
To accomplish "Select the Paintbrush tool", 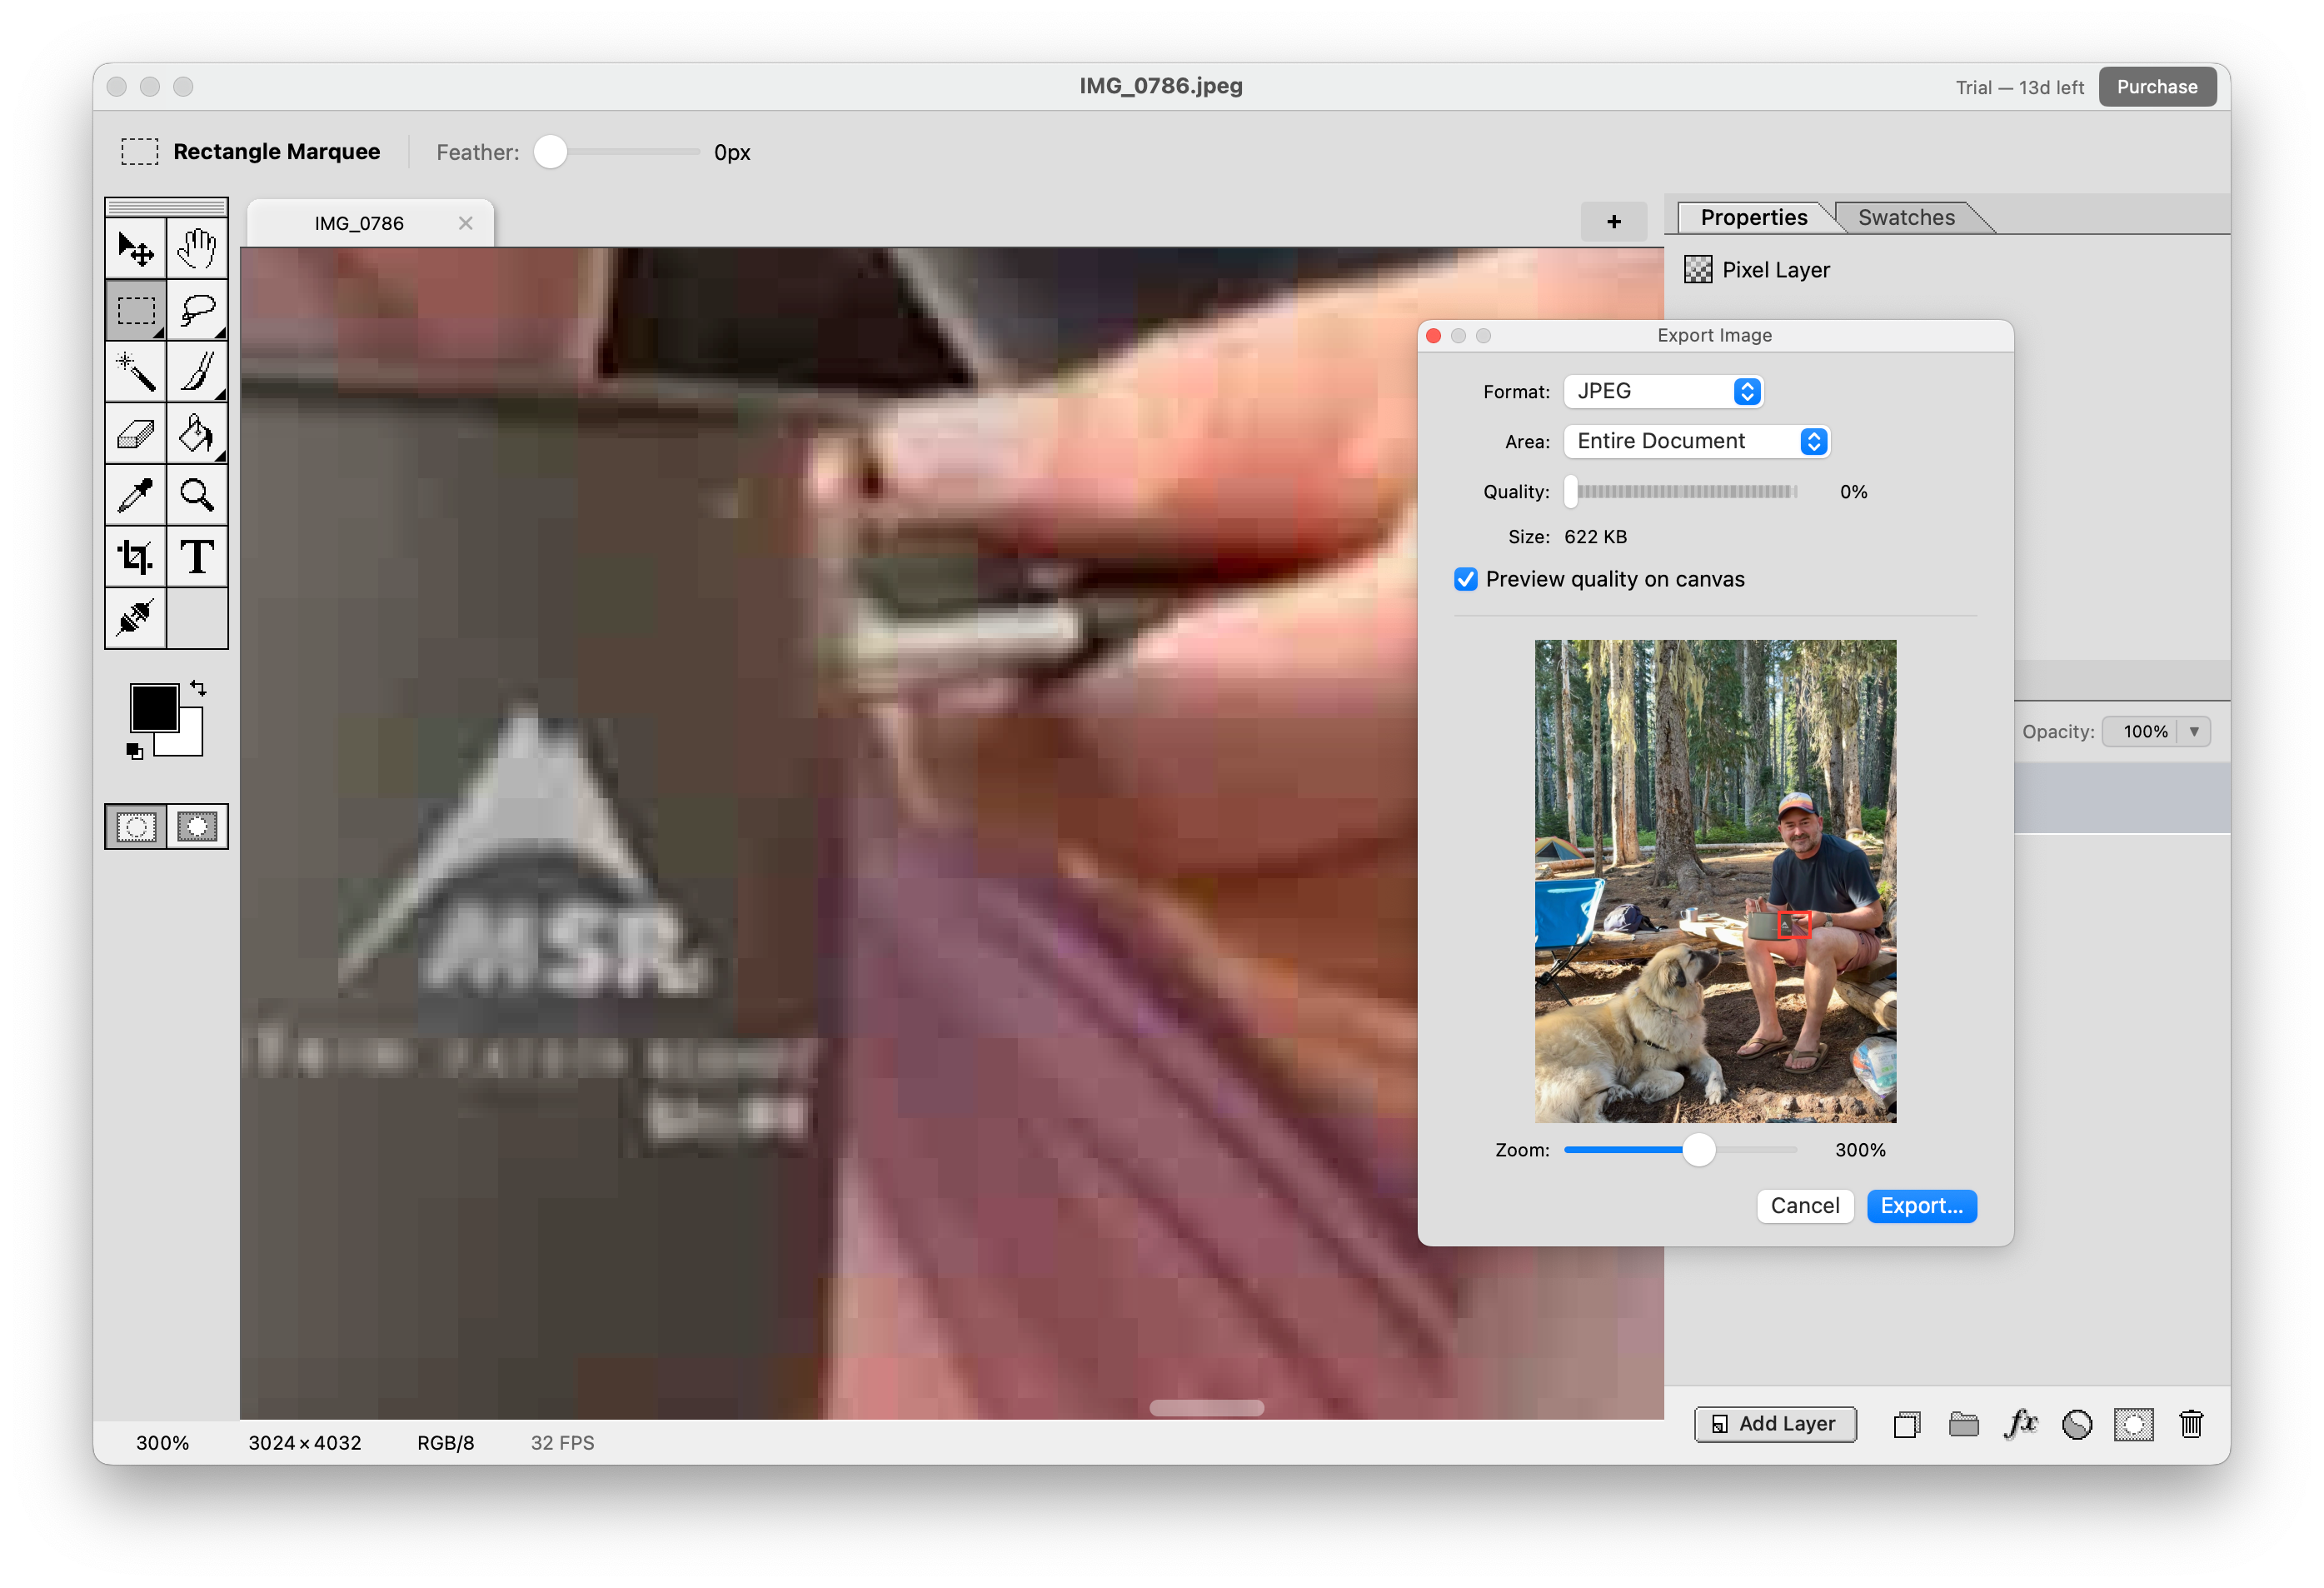I will click(197, 372).
